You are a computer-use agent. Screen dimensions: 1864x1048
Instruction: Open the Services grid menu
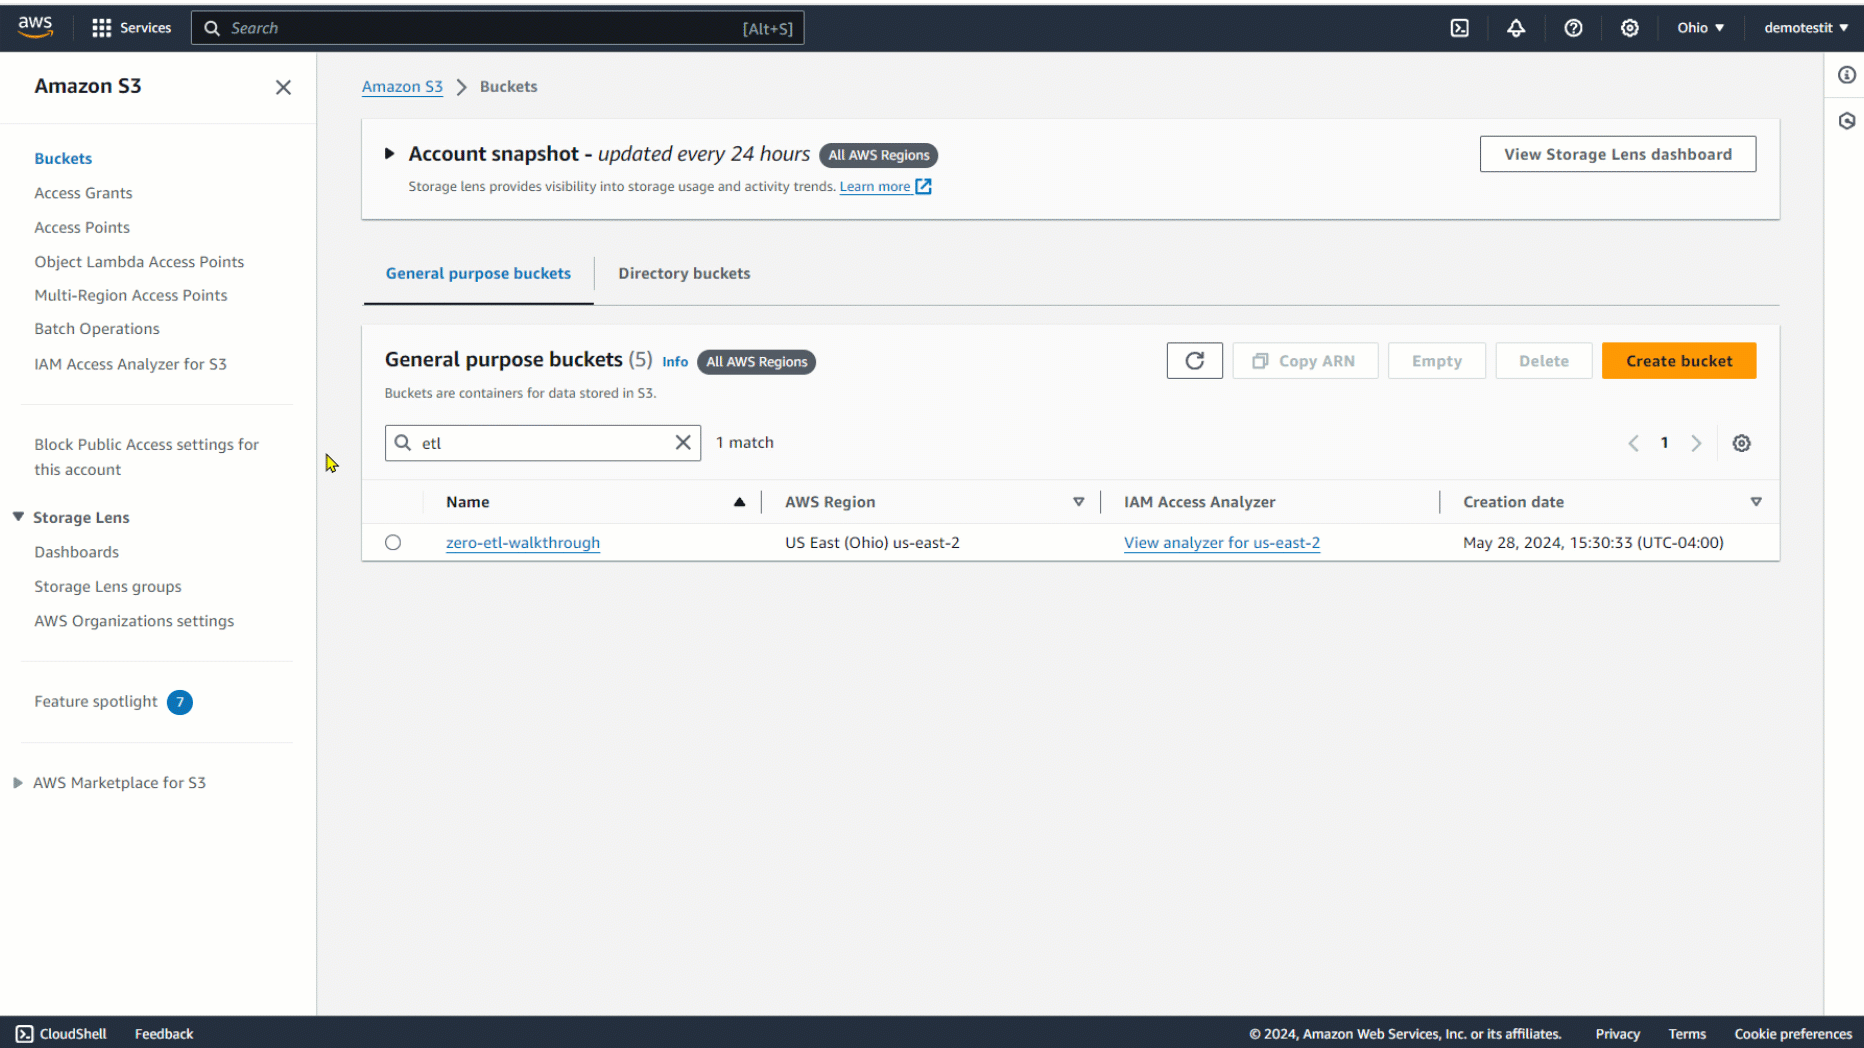[x=131, y=28]
